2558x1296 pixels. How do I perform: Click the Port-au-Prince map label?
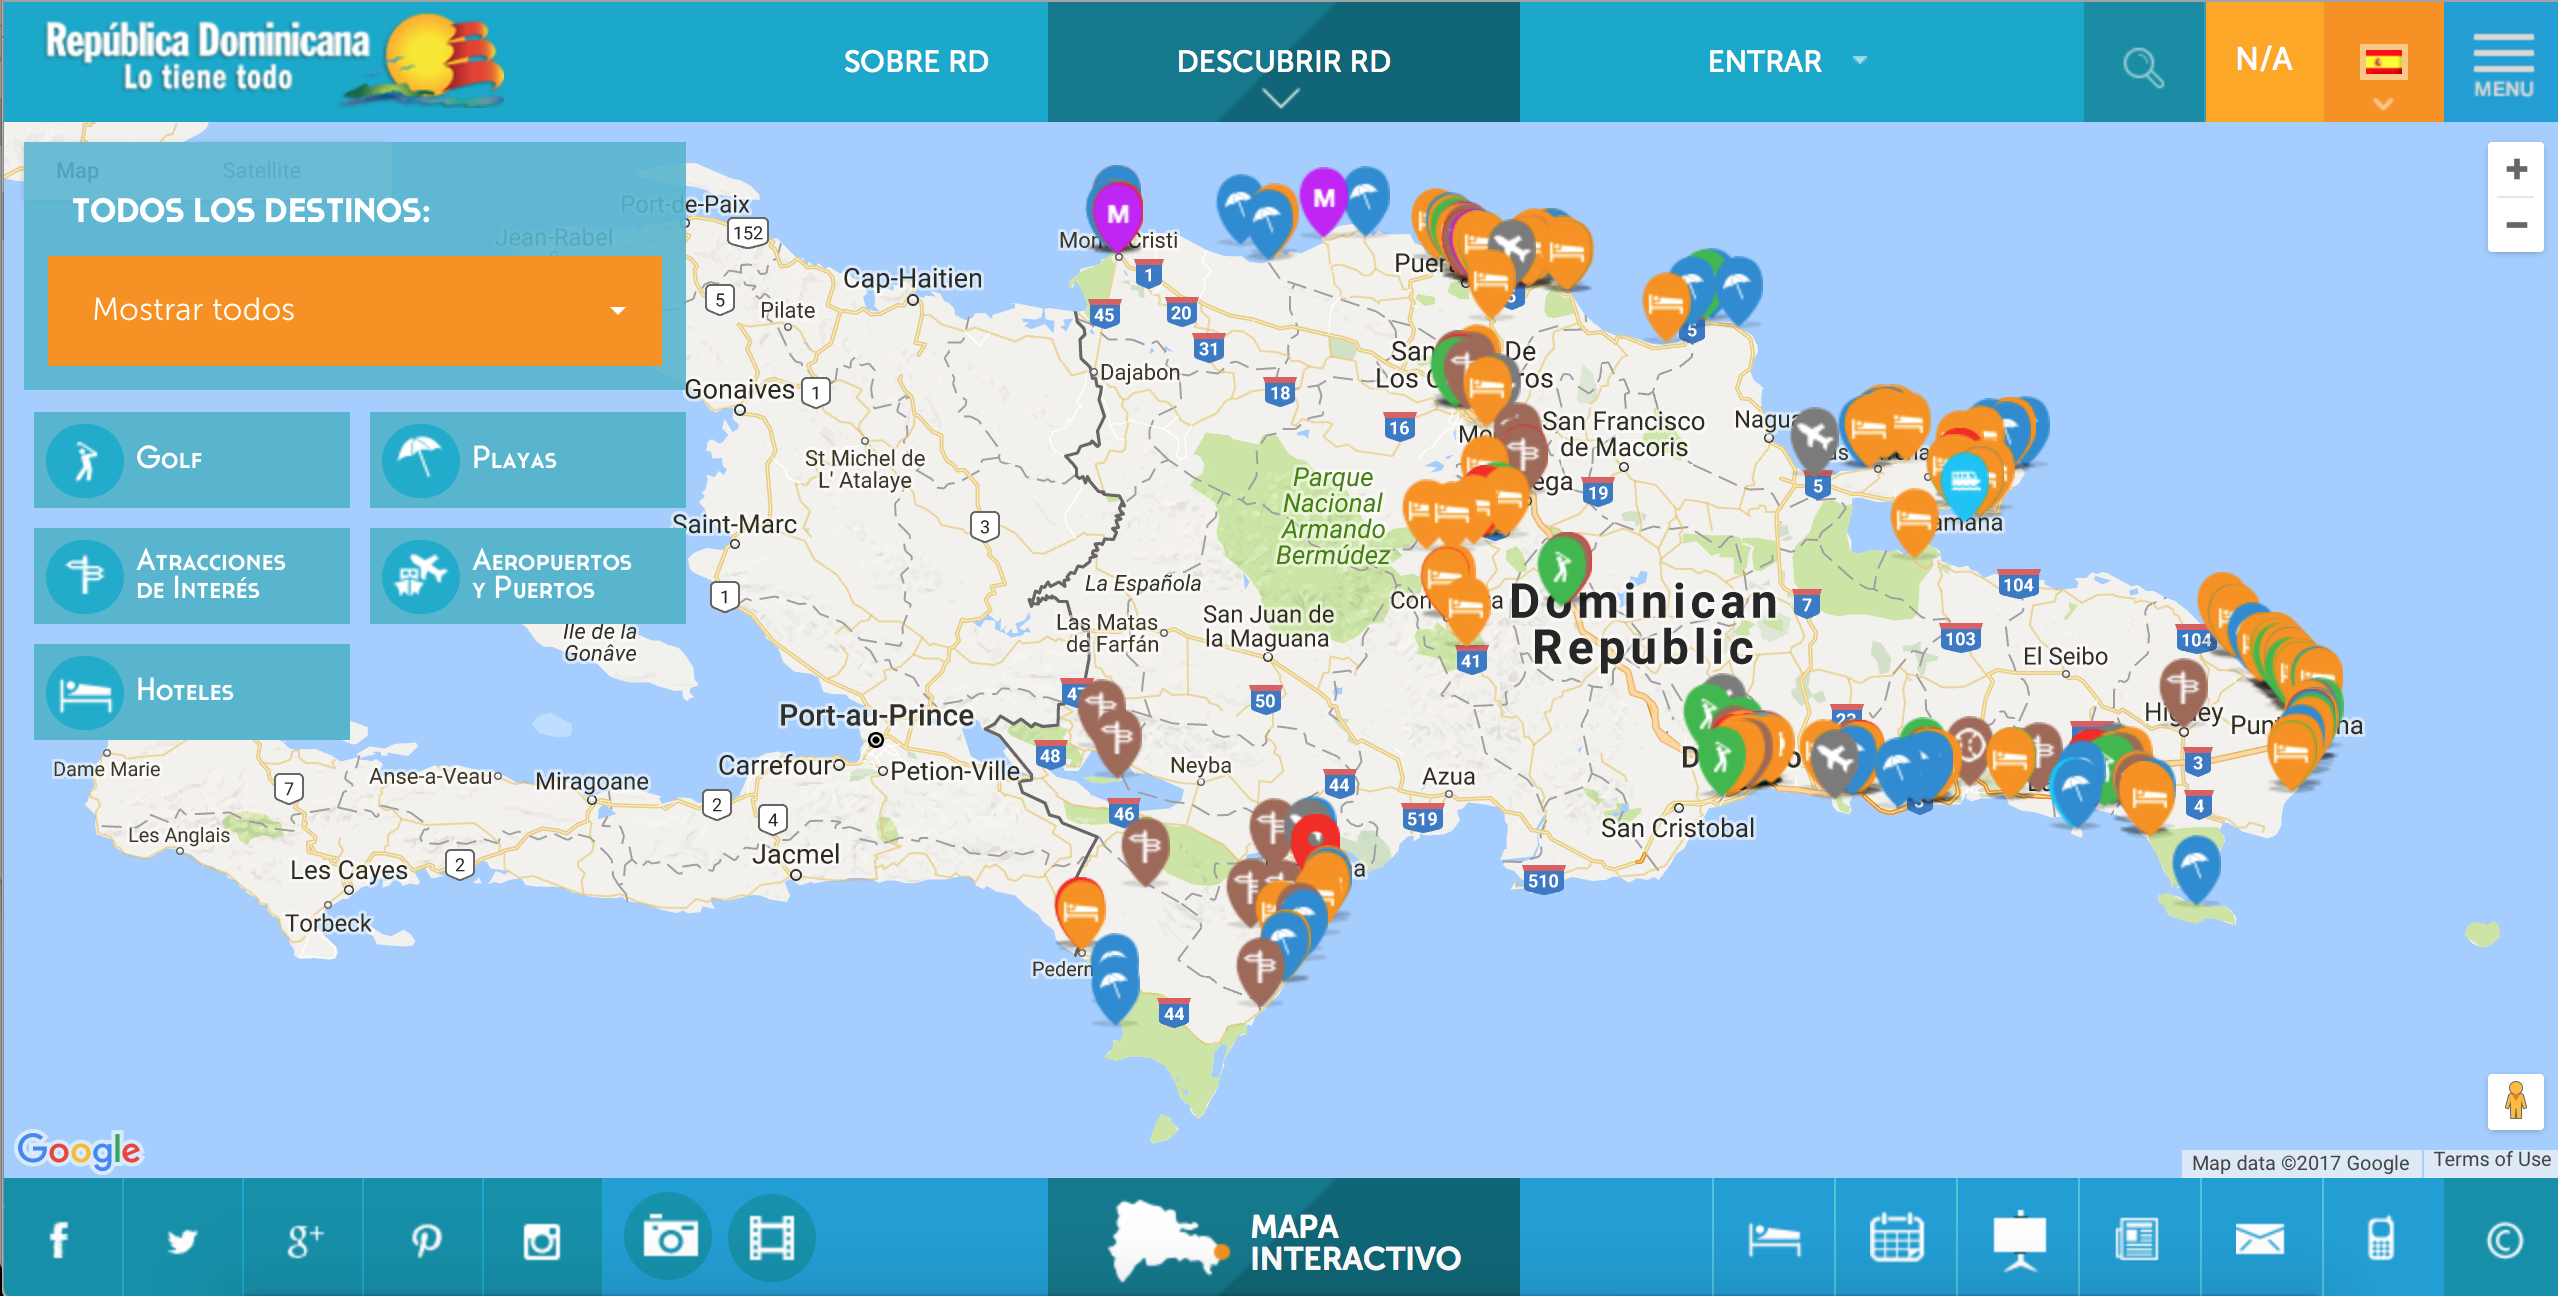(876, 715)
